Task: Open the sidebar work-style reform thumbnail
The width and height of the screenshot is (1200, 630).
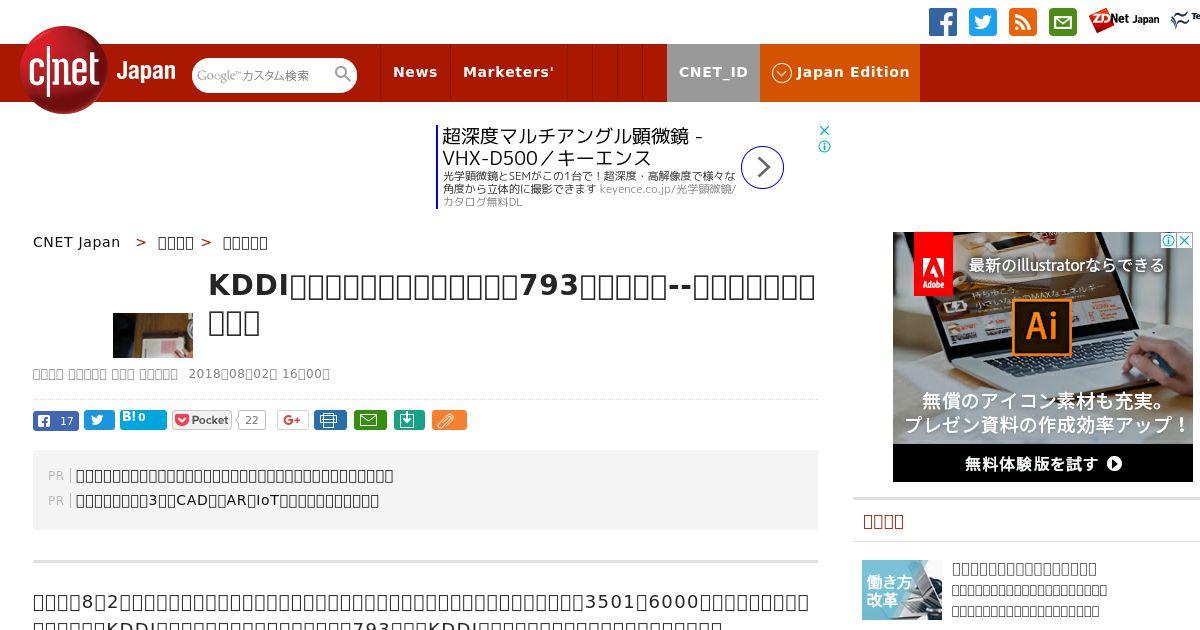Action: pos(902,590)
